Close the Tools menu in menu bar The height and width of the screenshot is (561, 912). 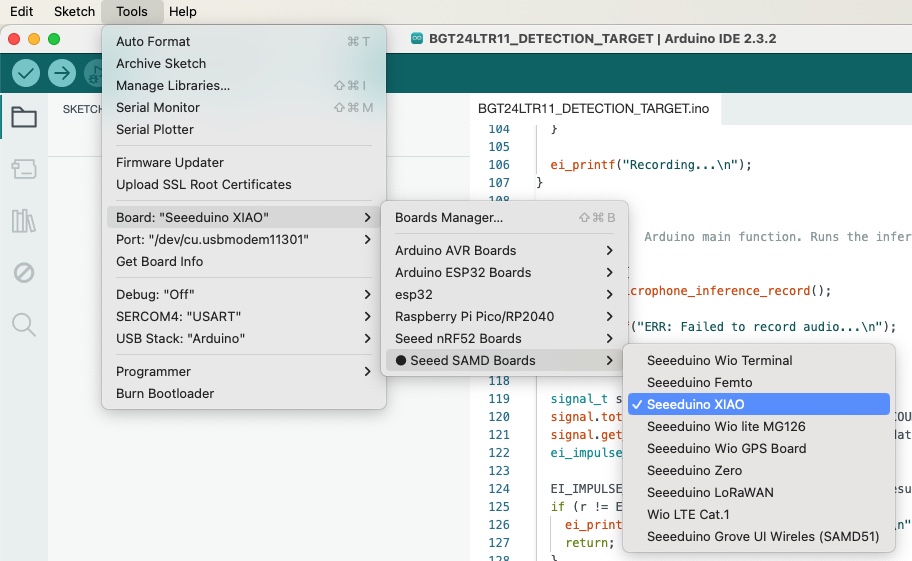tap(131, 12)
